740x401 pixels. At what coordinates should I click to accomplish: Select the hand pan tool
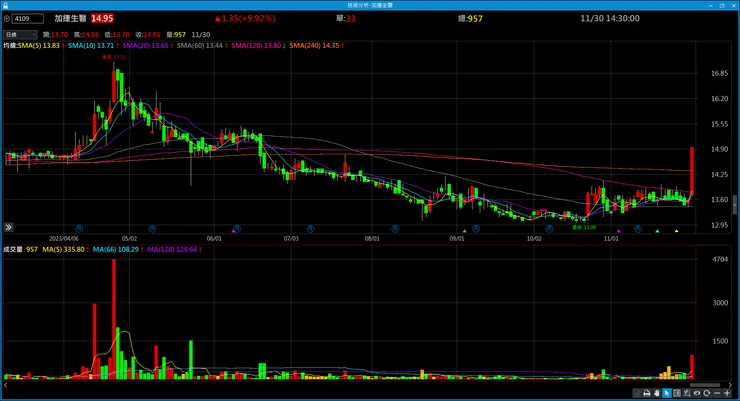[x=656, y=393]
